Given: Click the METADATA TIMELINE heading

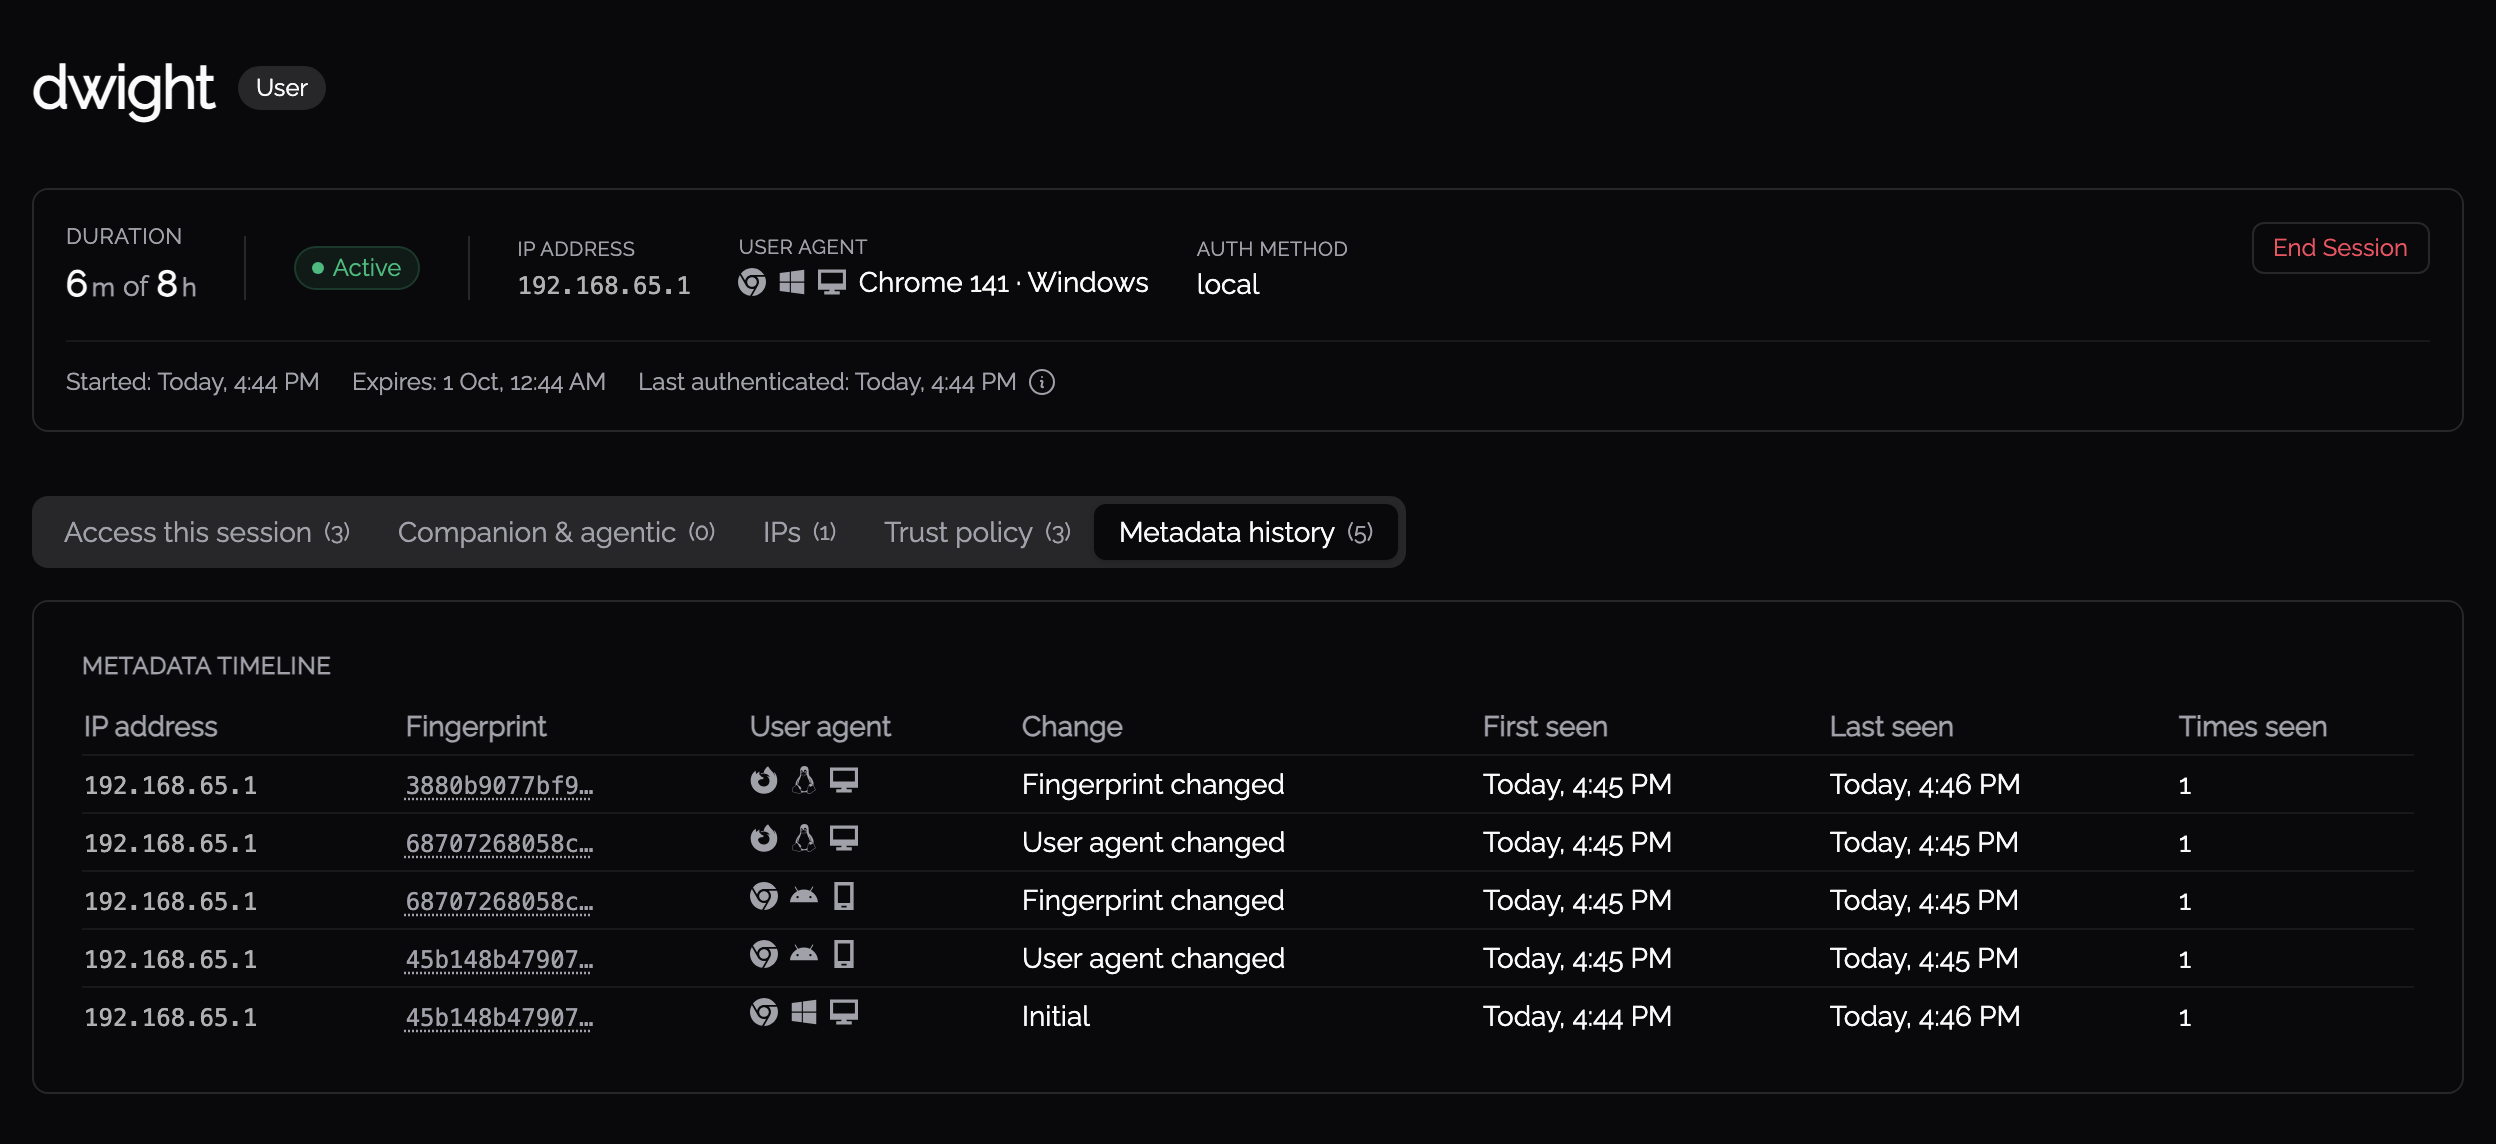Looking at the screenshot, I should click(206, 666).
